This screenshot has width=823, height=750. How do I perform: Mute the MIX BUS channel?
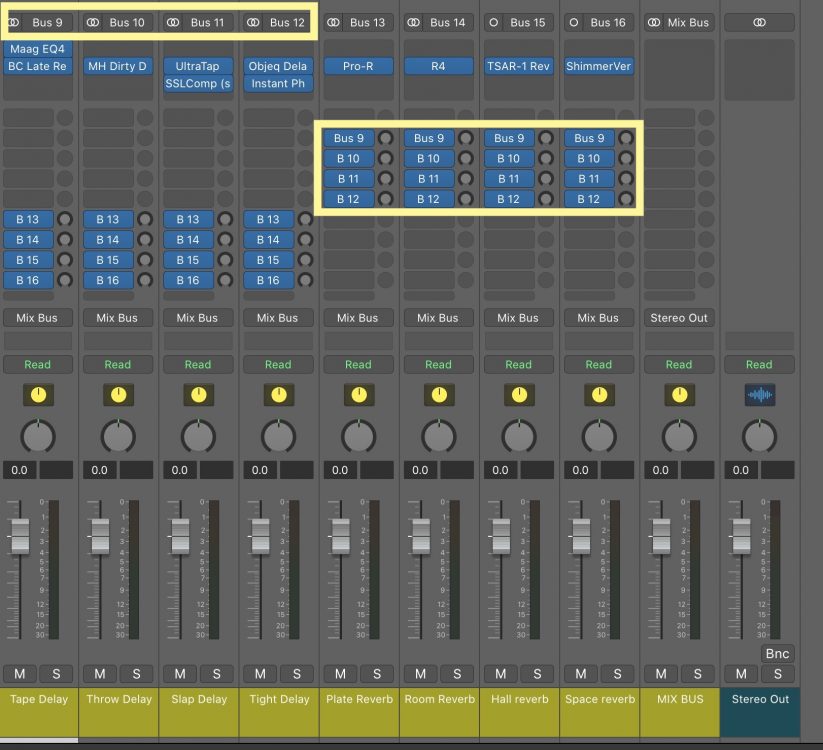point(661,674)
